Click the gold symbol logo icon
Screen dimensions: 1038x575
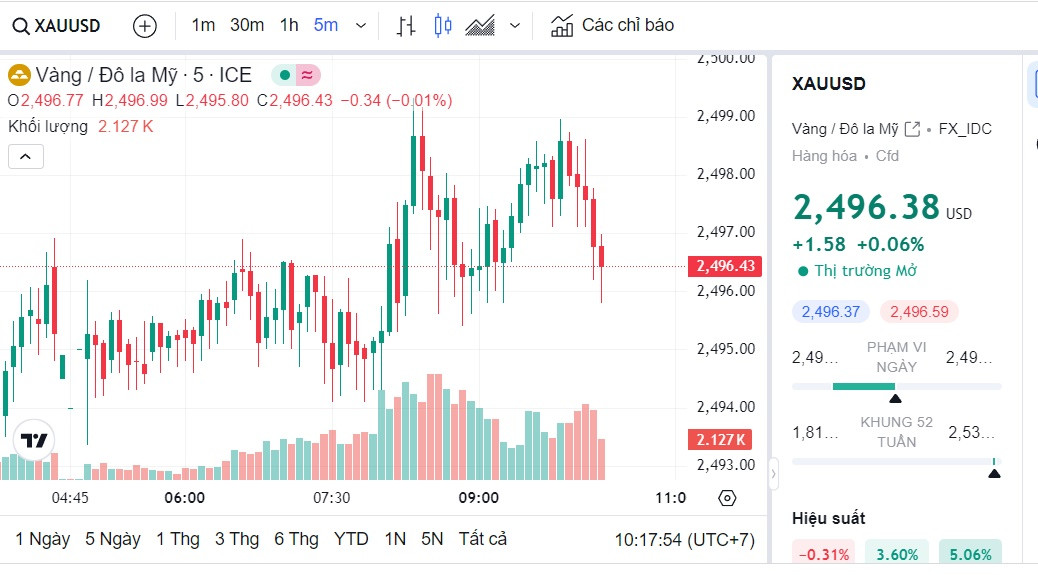coord(19,75)
